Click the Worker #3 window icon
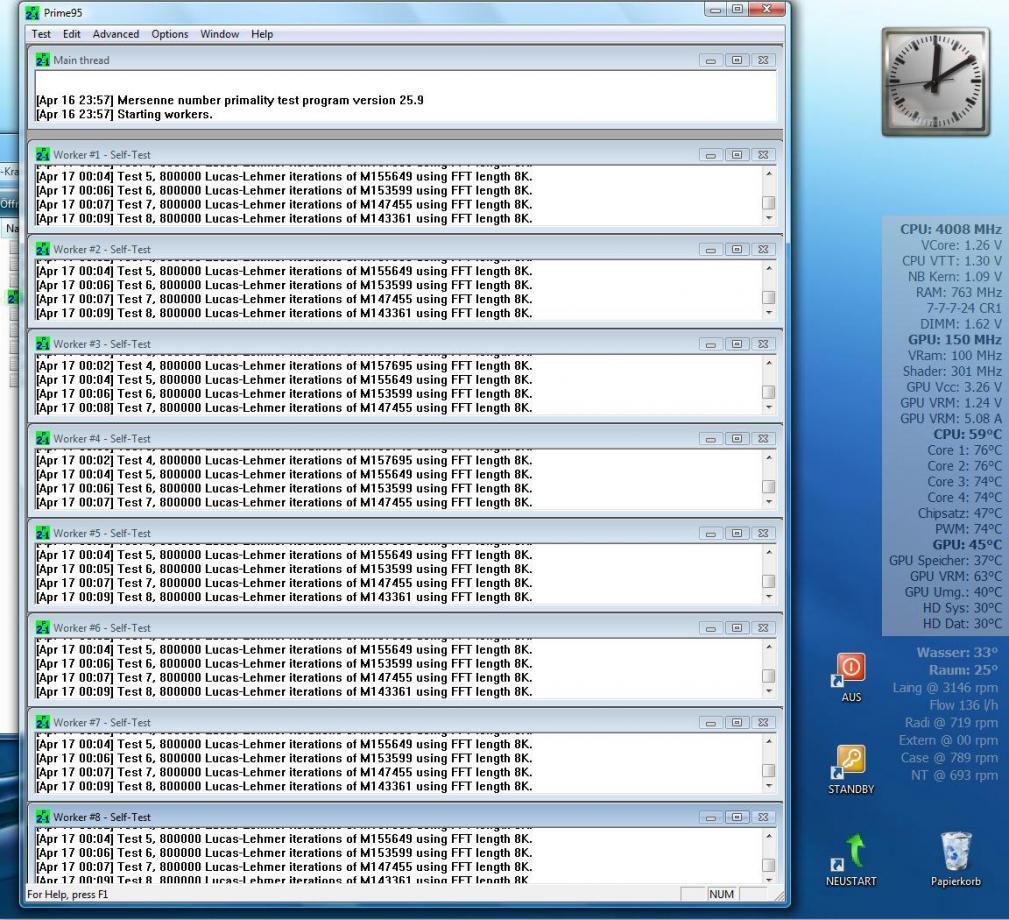 (x=42, y=344)
